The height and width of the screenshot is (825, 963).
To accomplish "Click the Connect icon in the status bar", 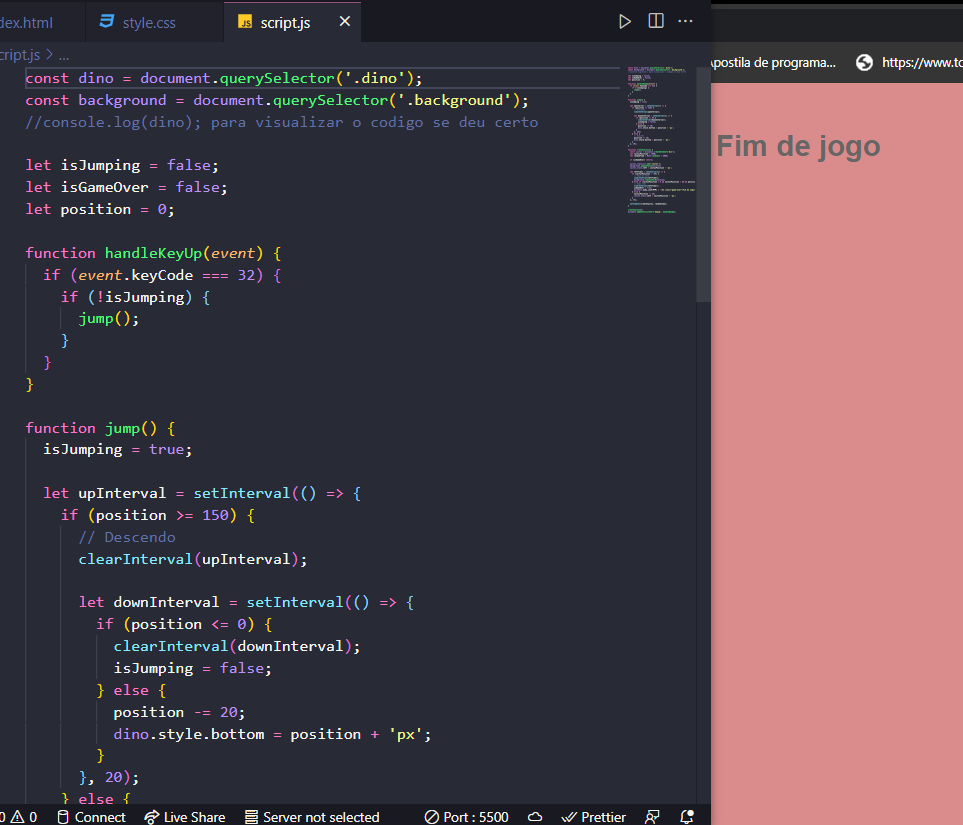I will tap(65, 817).
